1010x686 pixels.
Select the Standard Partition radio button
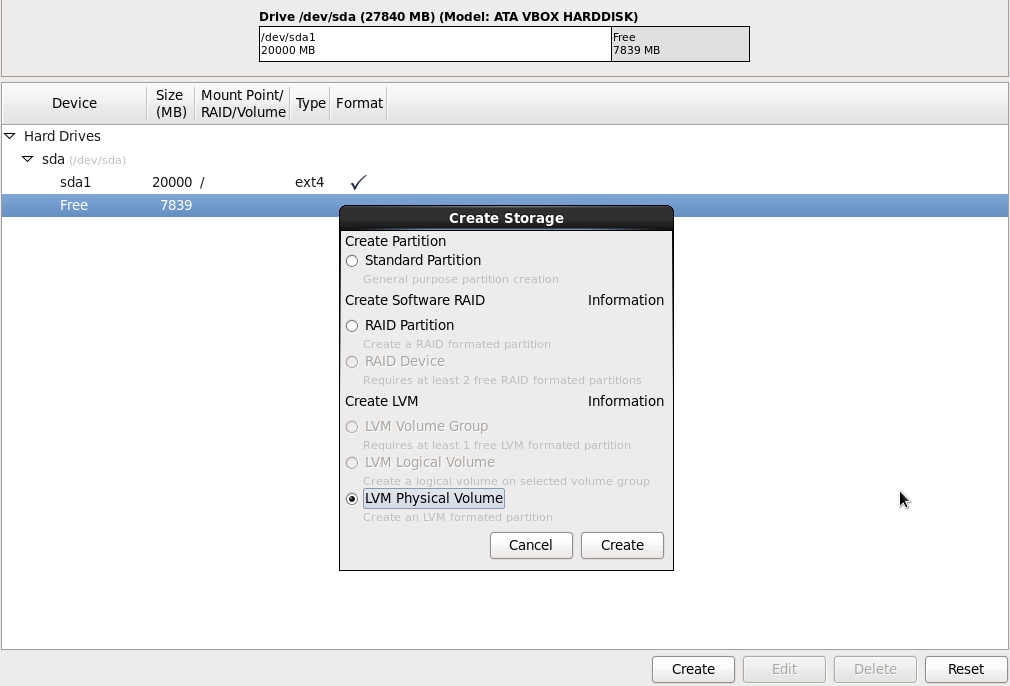[352, 261]
